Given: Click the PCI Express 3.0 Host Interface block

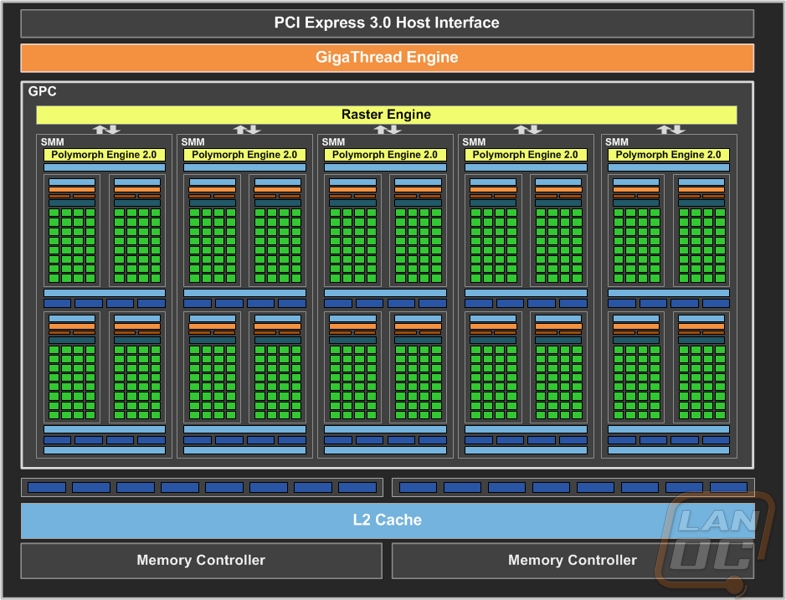Looking at the screenshot, I should 387,23.
